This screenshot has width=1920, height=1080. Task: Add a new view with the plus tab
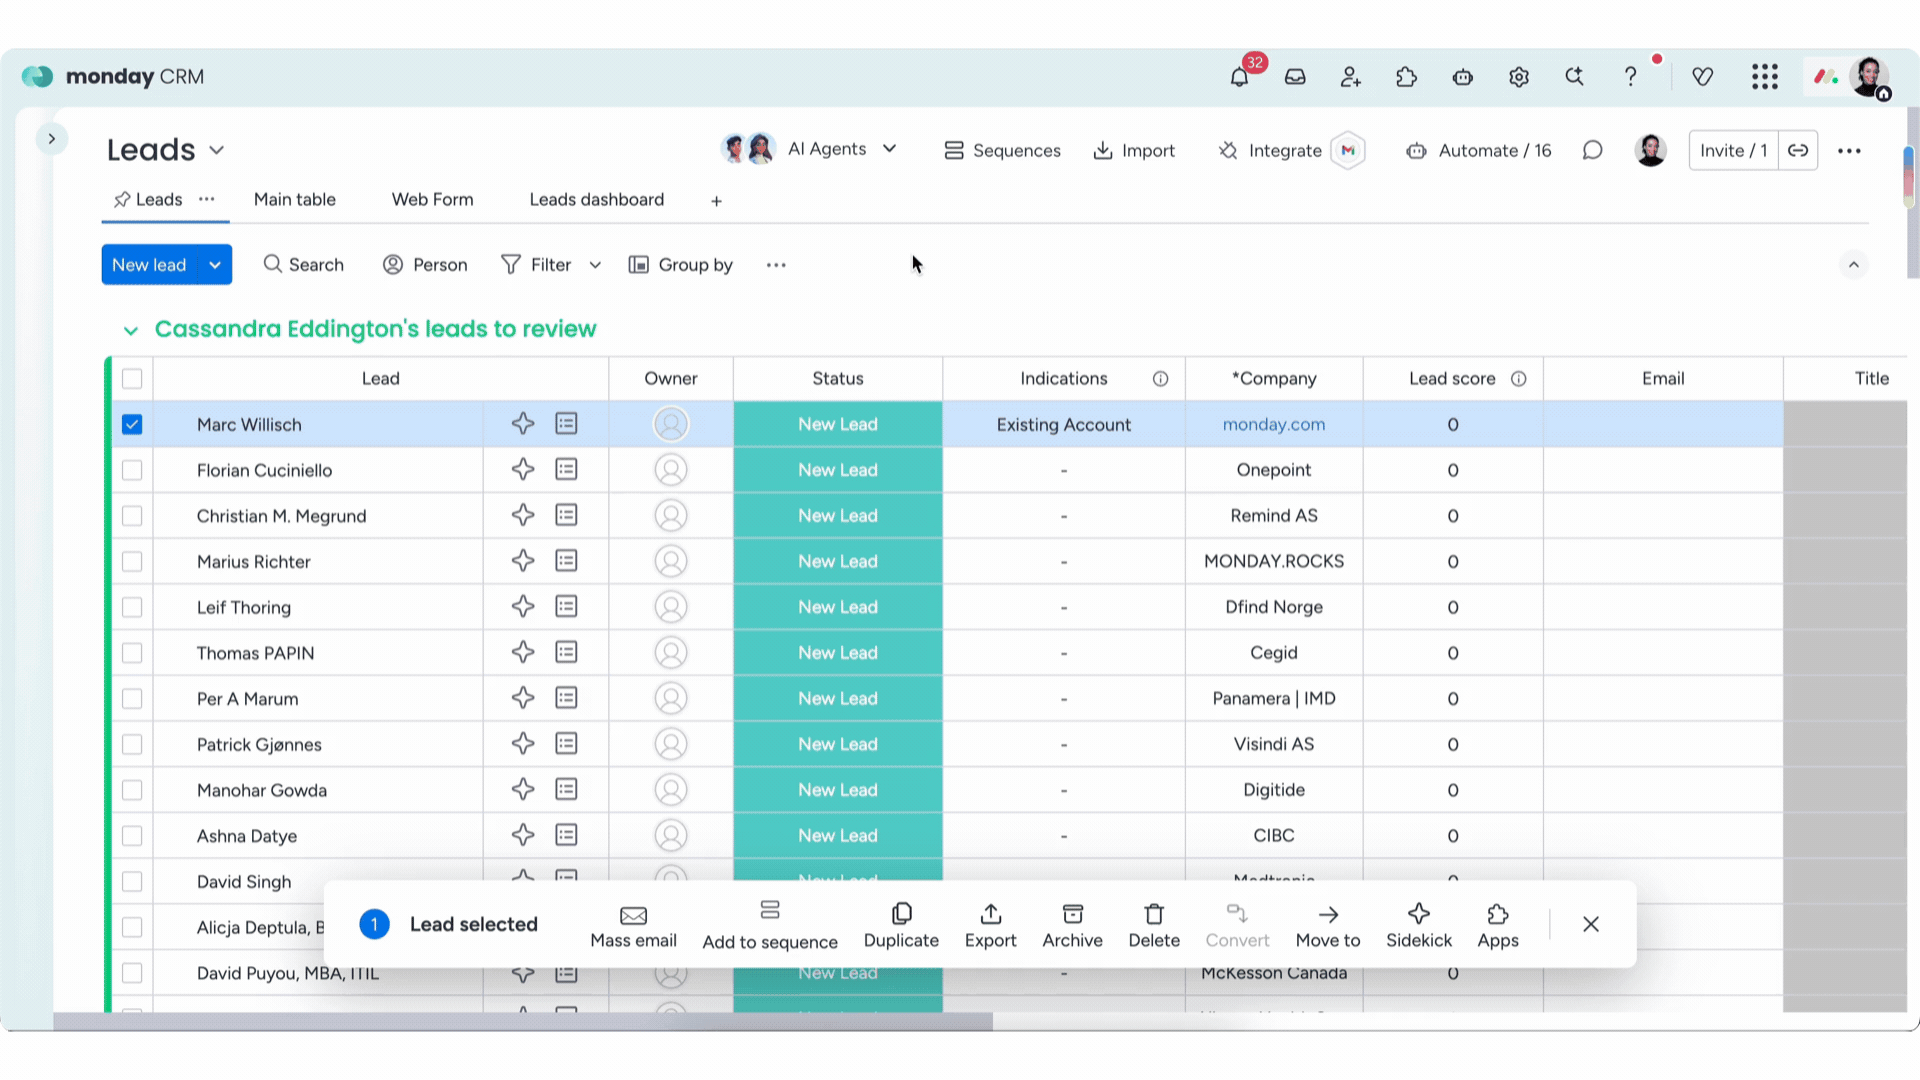coord(717,201)
